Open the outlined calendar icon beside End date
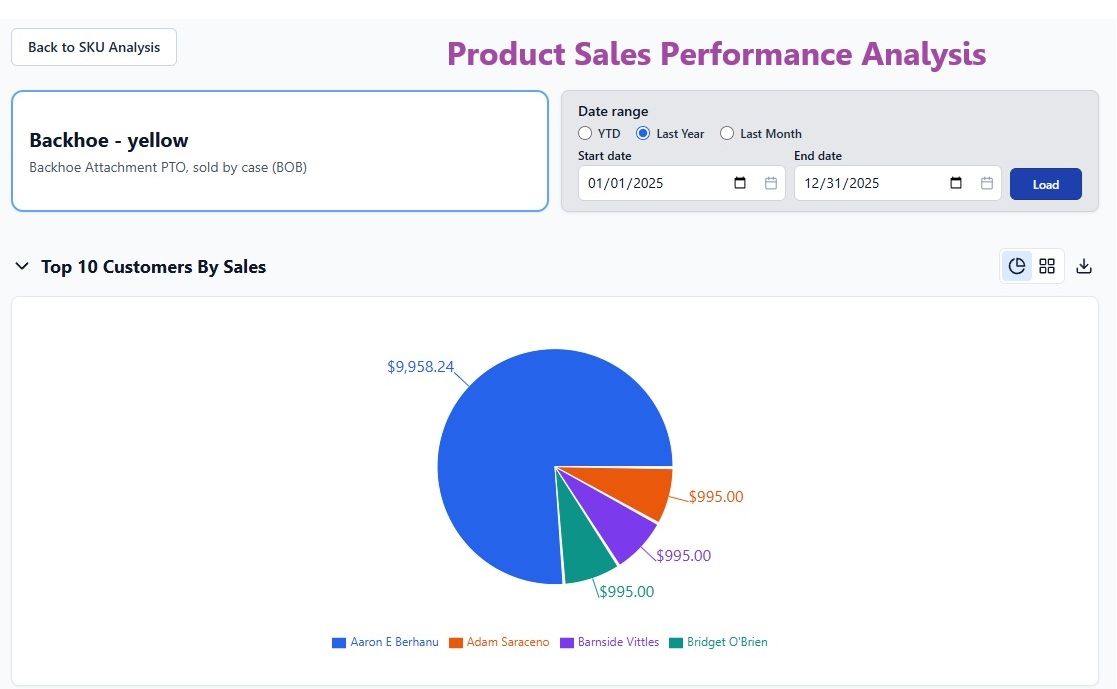 (x=987, y=183)
